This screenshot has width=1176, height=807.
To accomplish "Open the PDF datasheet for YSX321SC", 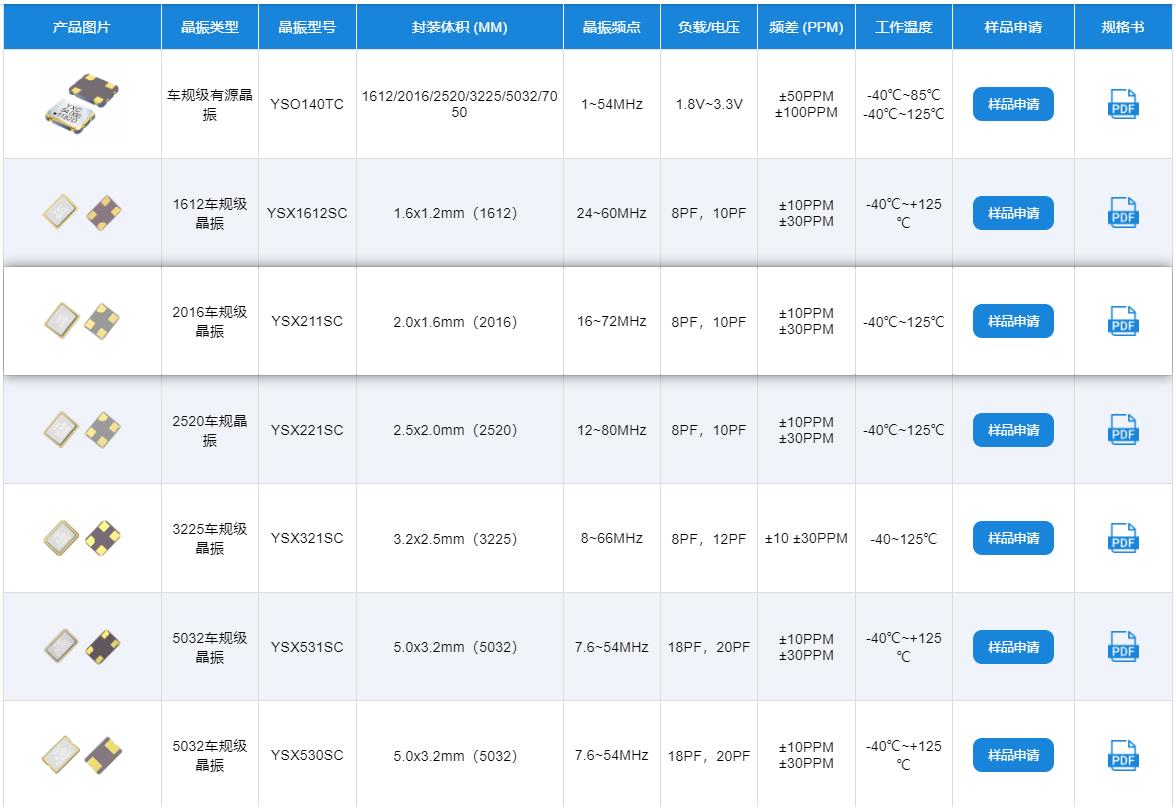I will 1123,538.
